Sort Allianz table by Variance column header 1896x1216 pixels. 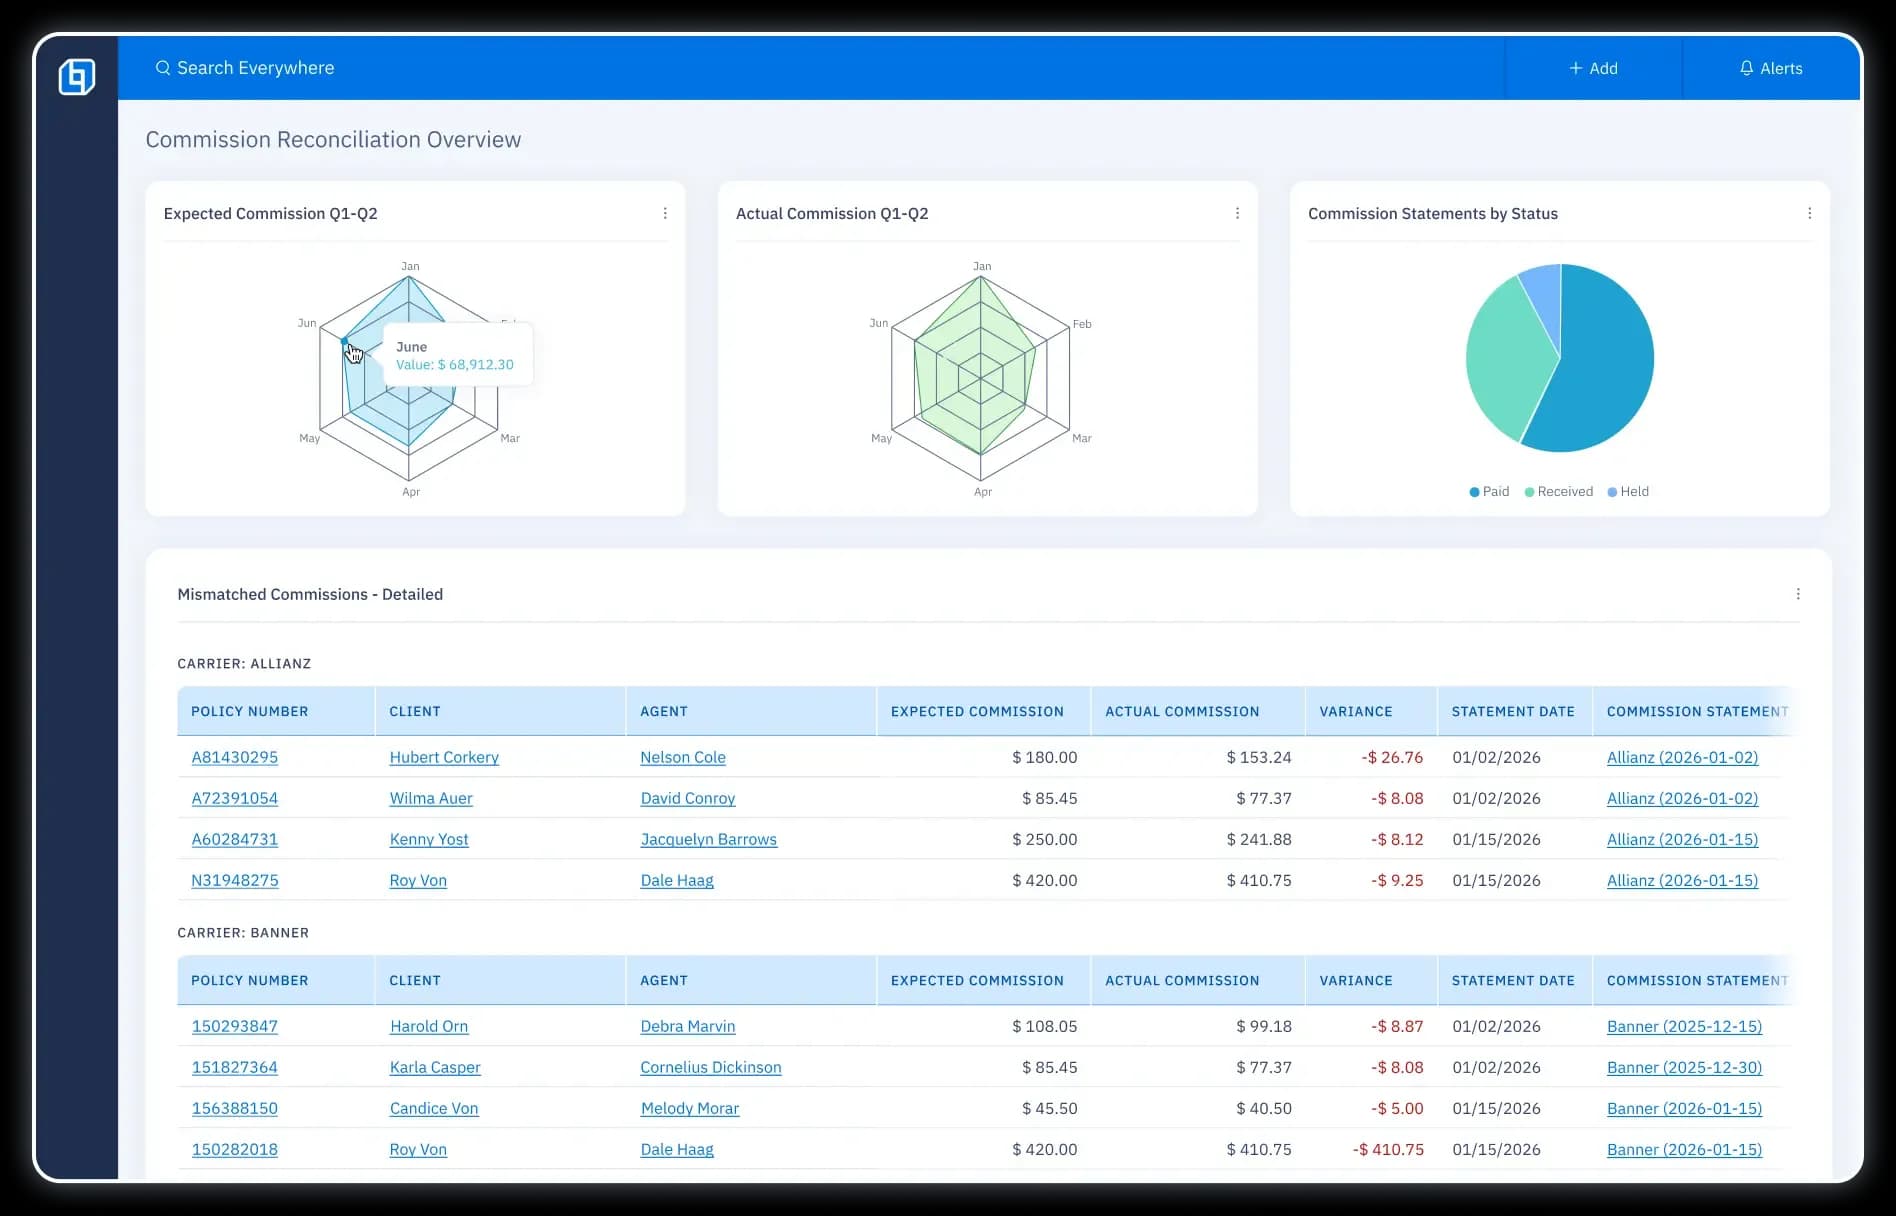coord(1355,711)
